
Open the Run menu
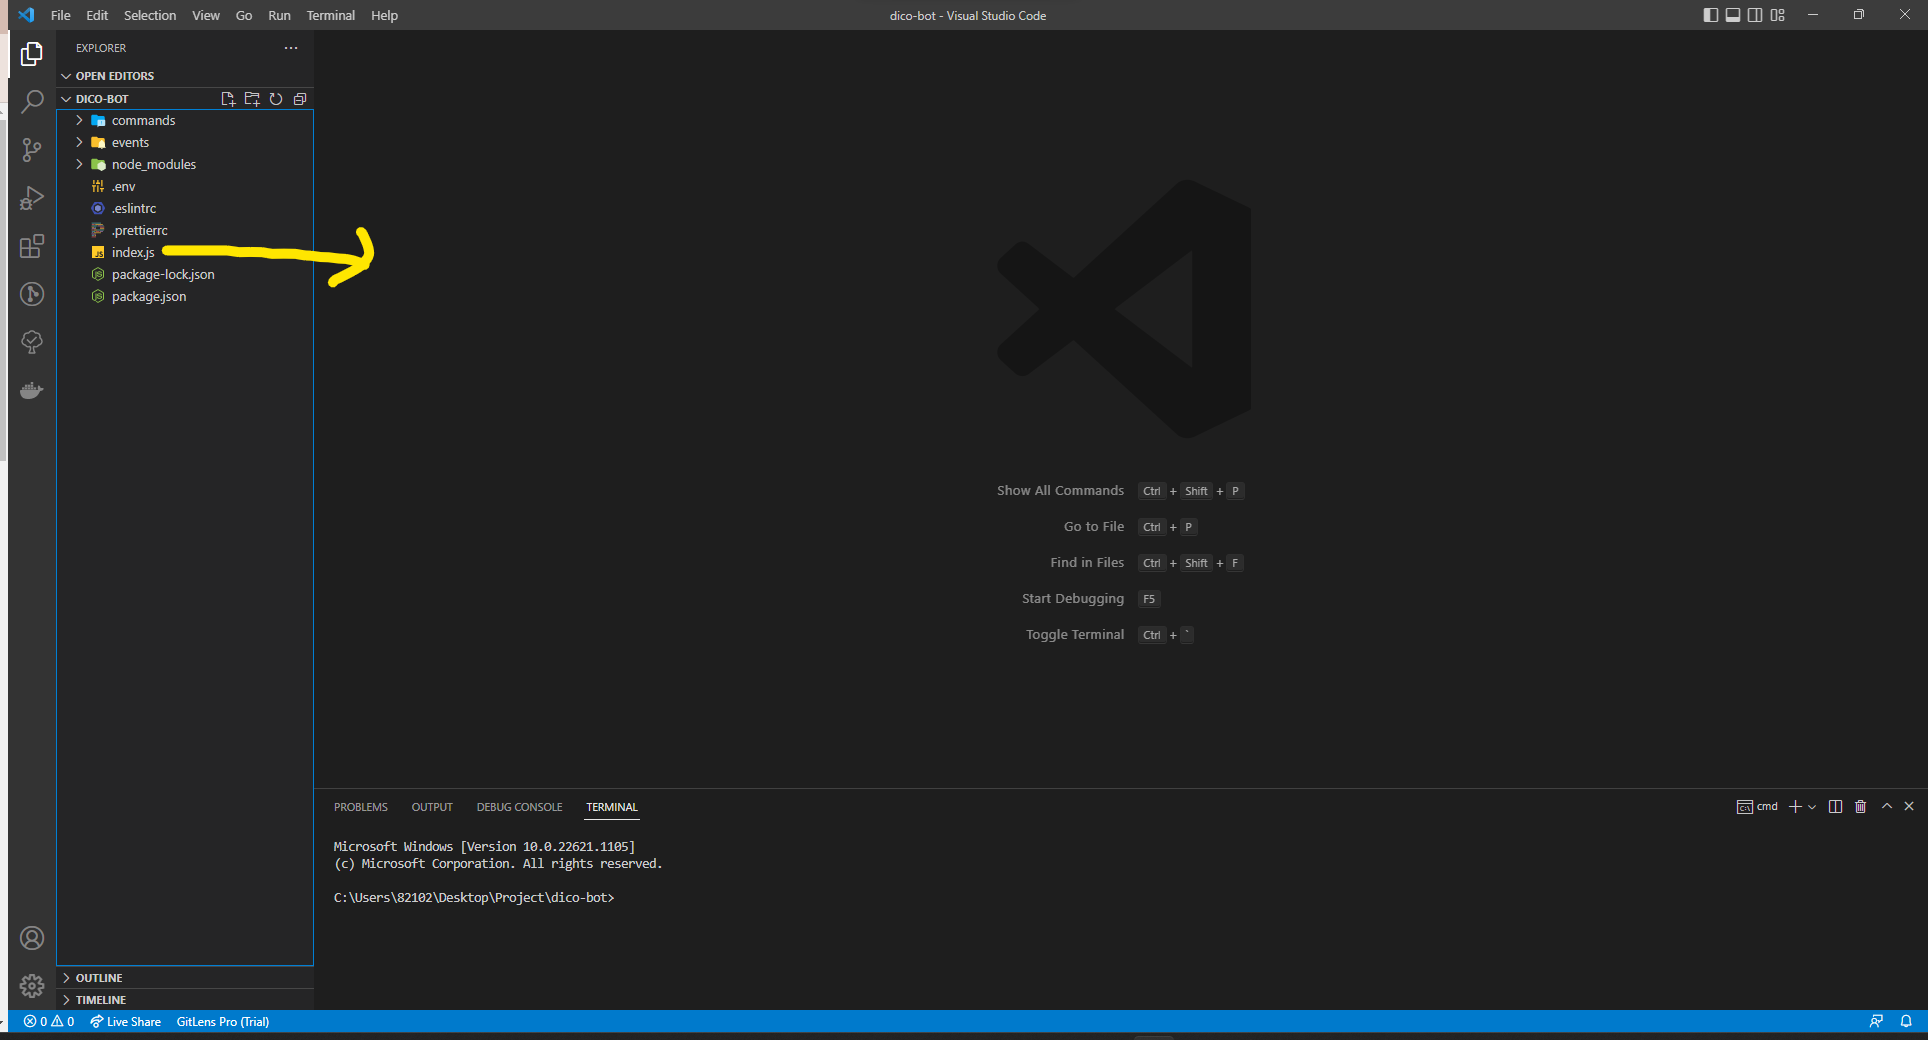[280, 15]
